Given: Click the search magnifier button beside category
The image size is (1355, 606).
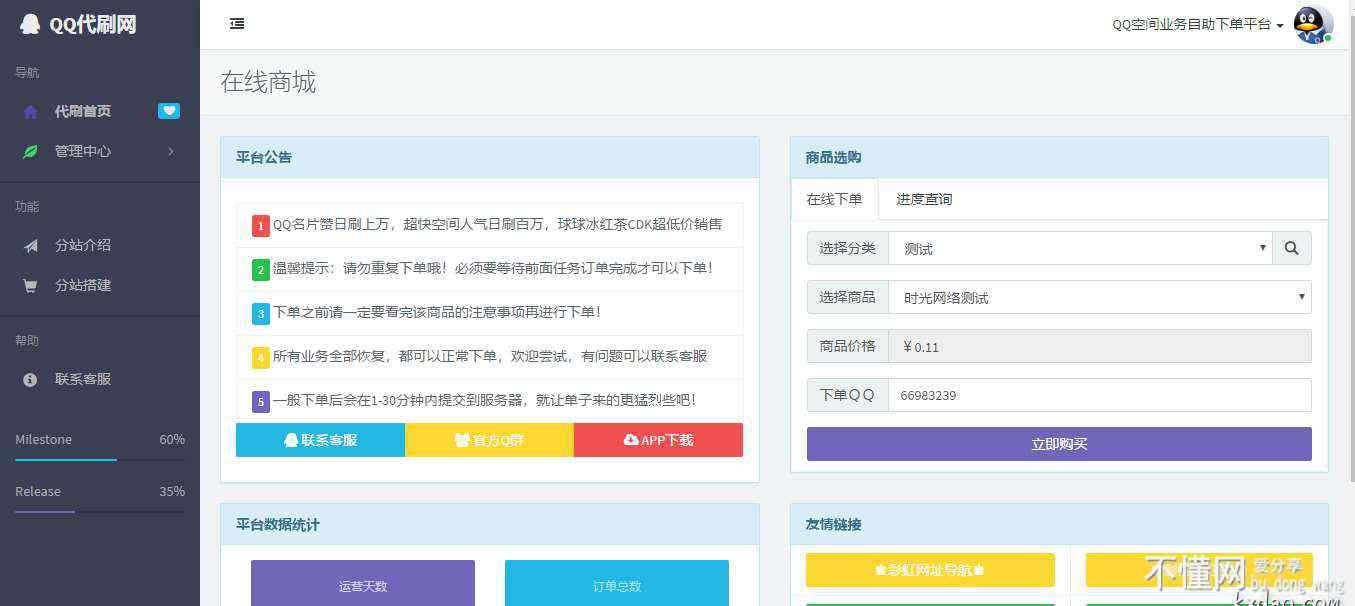Looking at the screenshot, I should click(x=1291, y=248).
